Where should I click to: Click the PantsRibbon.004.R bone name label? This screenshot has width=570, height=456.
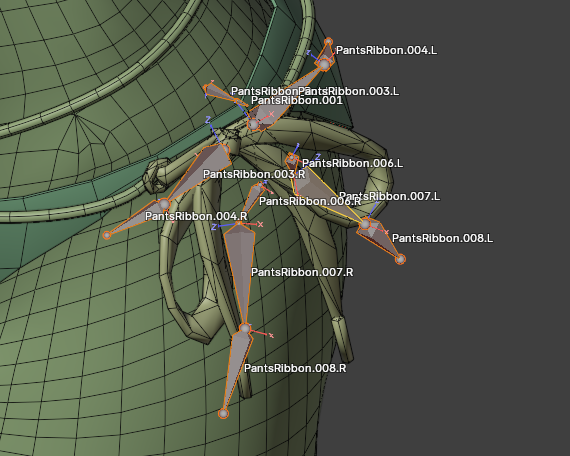click(196, 216)
